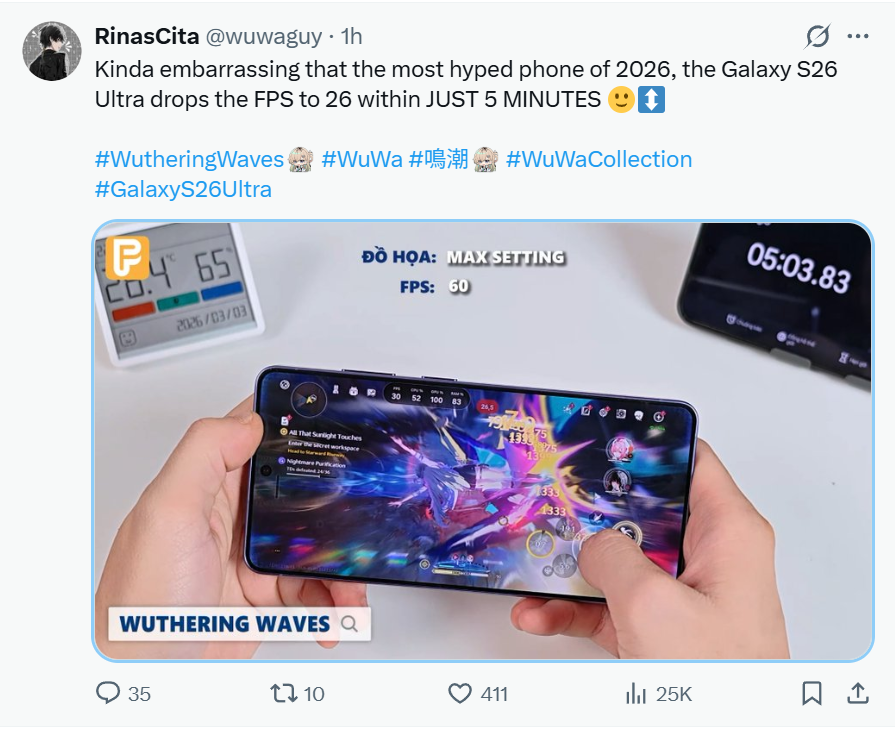Open the three-dot more options menu
The image size is (895, 730).
click(x=858, y=37)
